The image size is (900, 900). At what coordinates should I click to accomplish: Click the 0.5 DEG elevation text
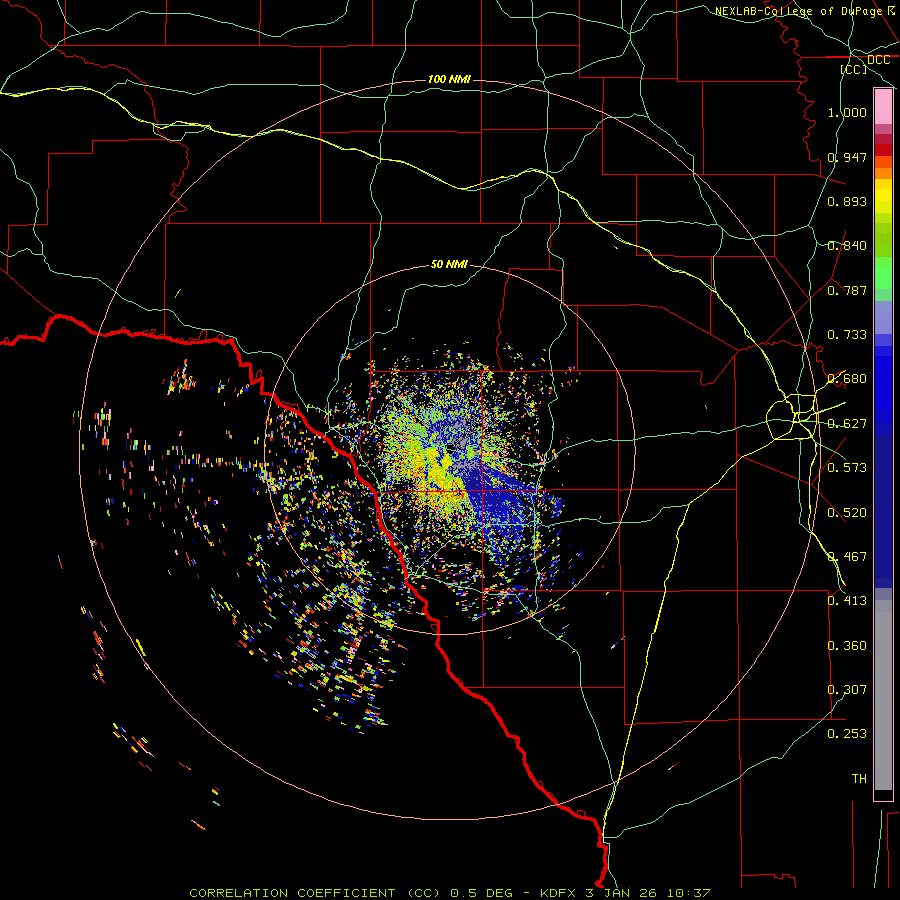point(482,893)
